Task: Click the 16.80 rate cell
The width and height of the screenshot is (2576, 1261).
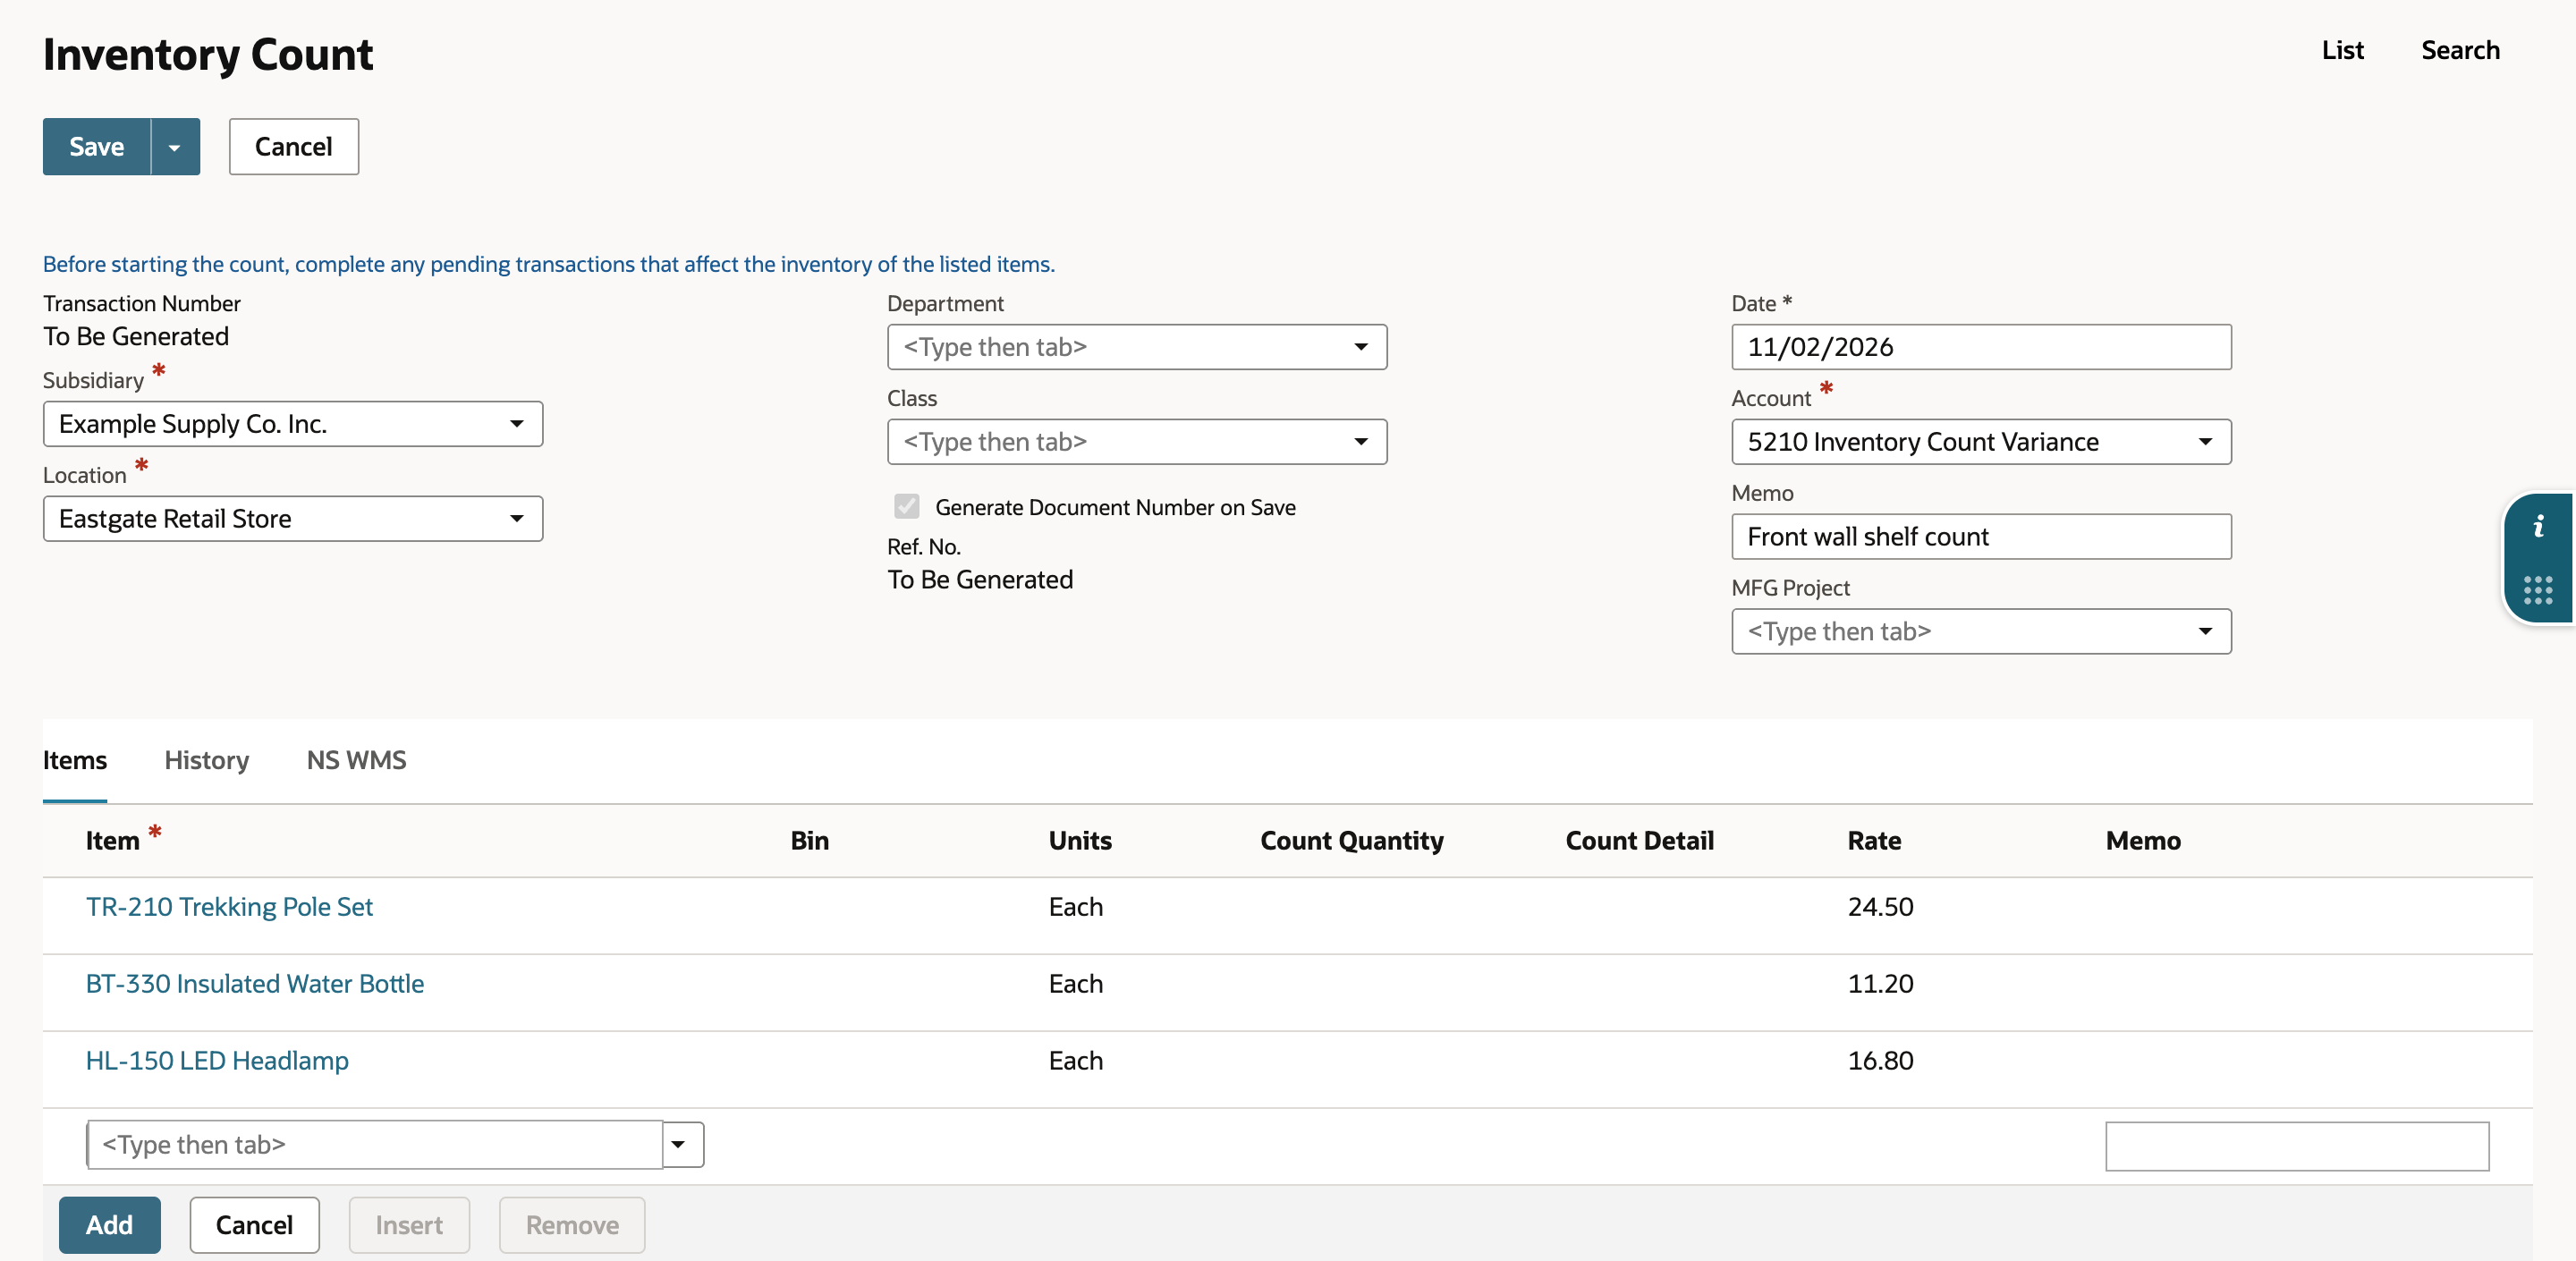Action: pyautogui.click(x=1880, y=1061)
